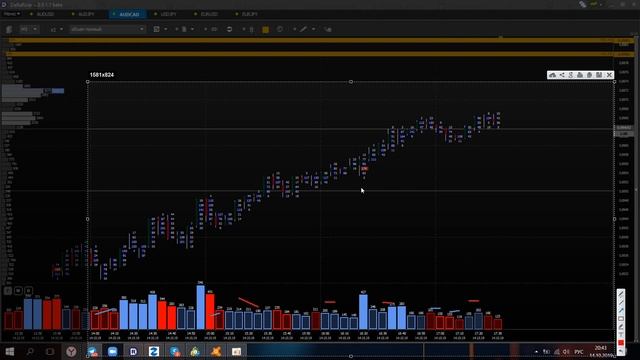Click the yellow square toolbar button

tap(265, 29)
